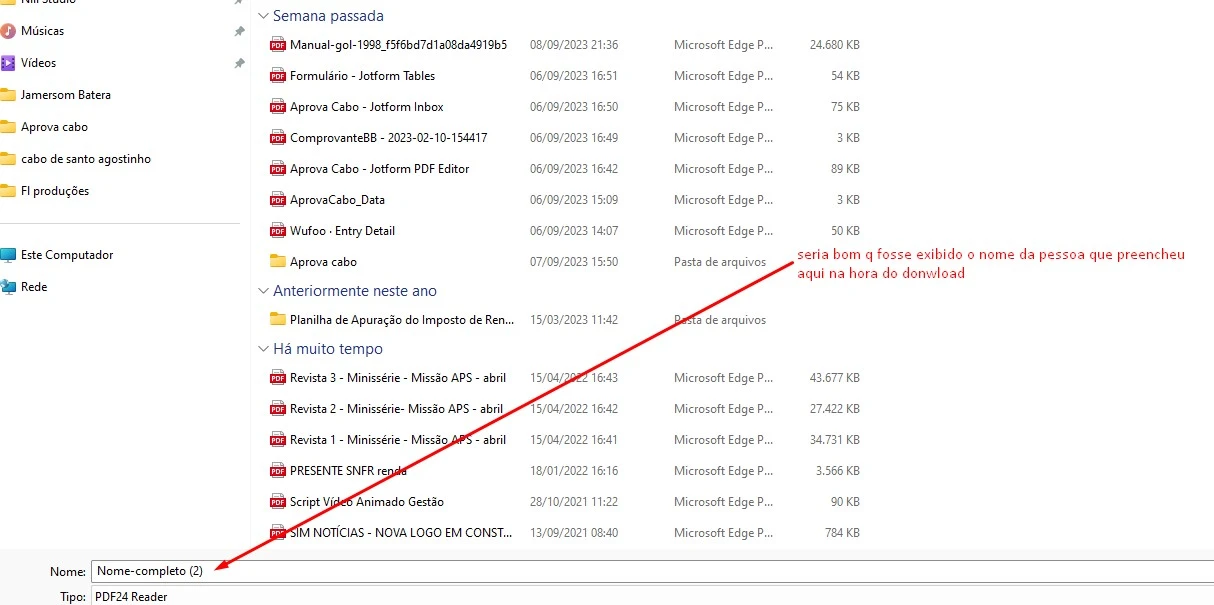Image resolution: width=1214 pixels, height=605 pixels.
Task: Collapse the Há muito tempo group
Action: pyautogui.click(x=263, y=348)
